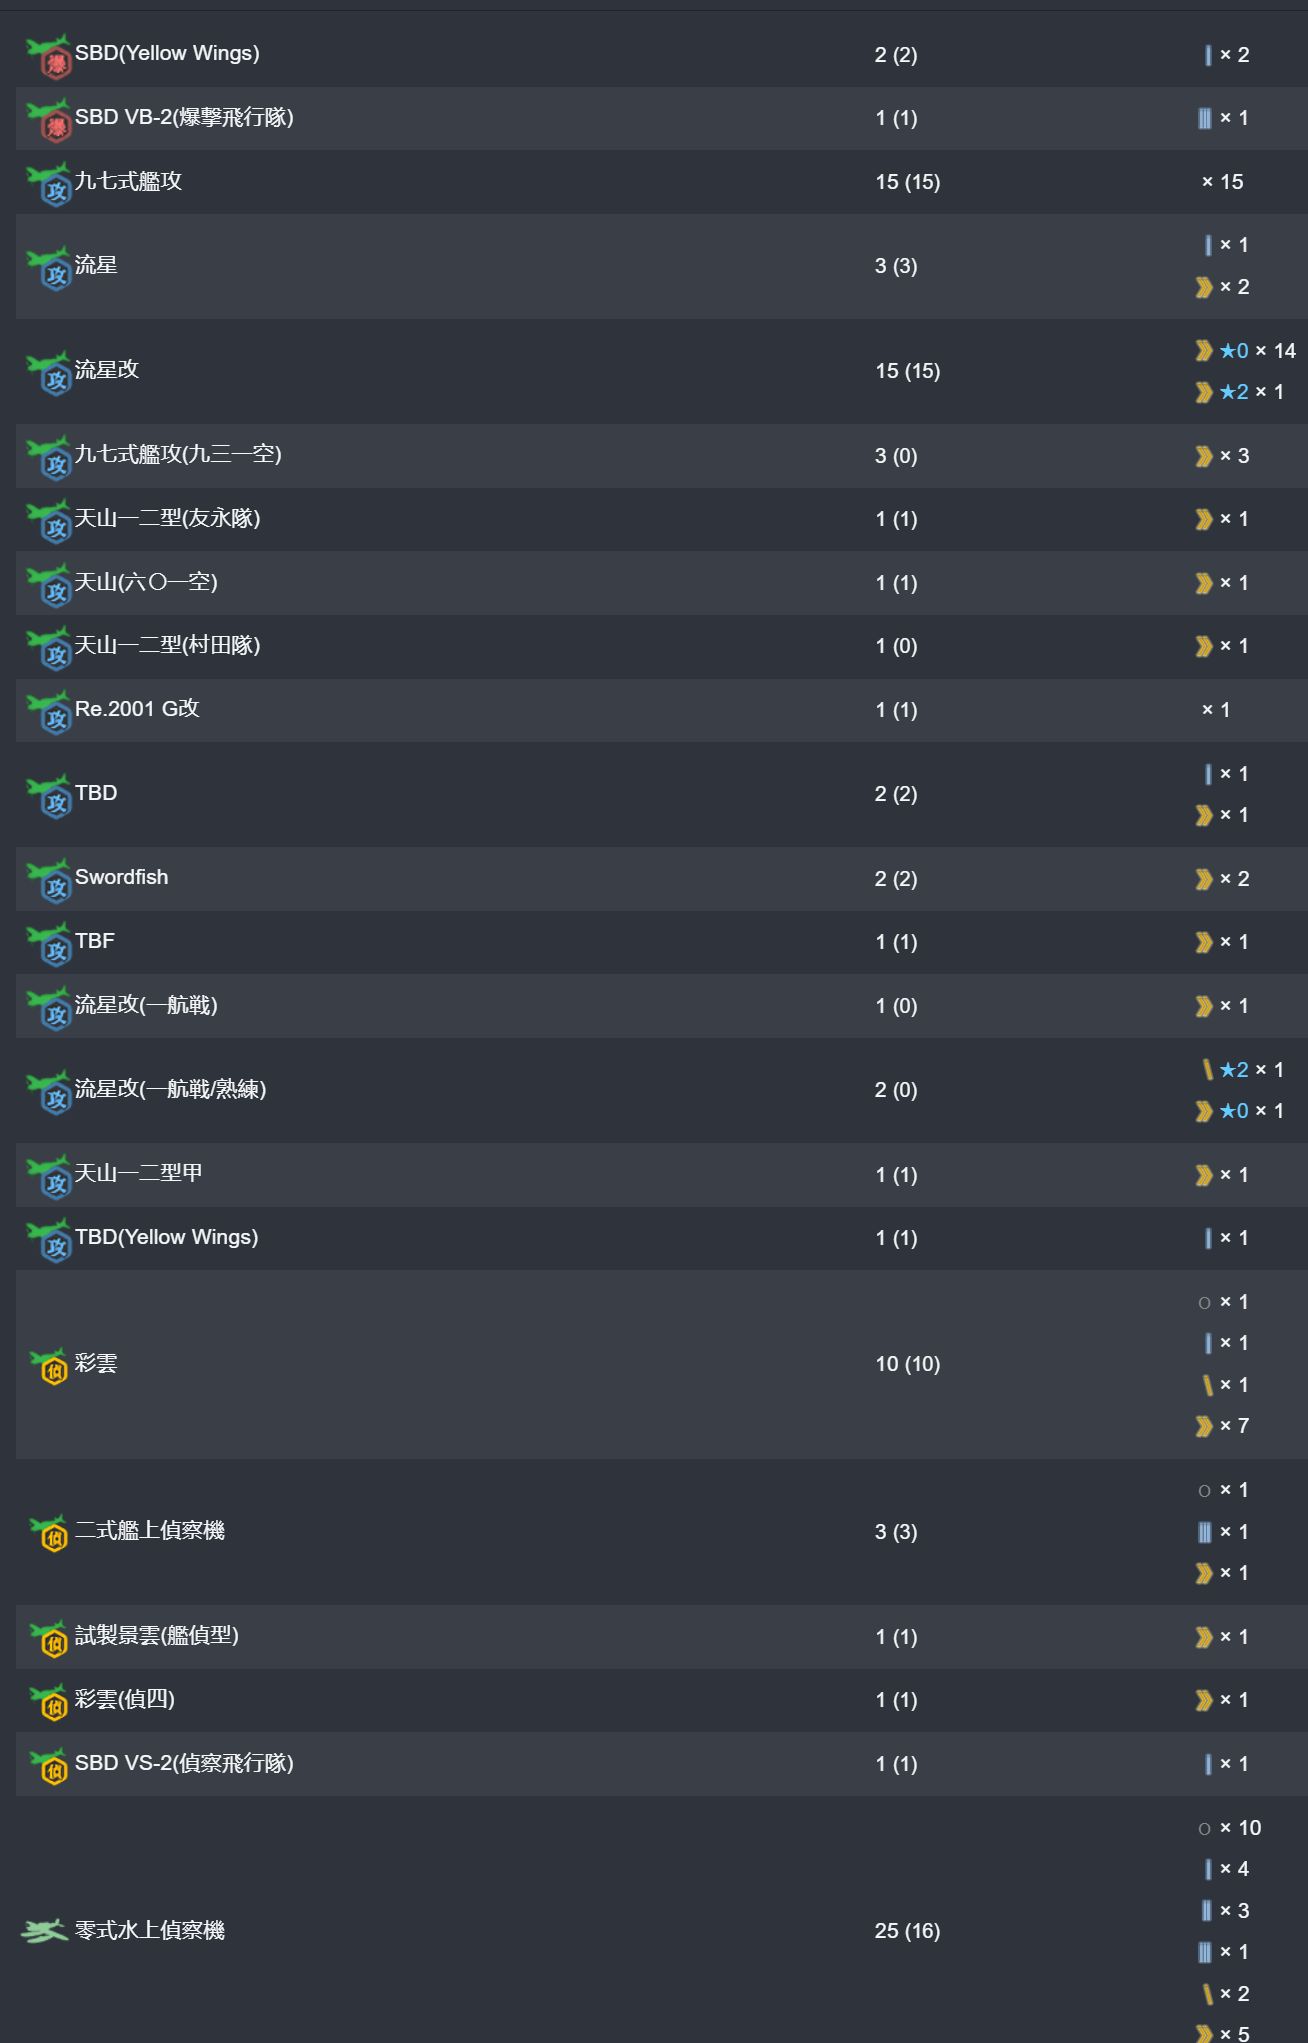Select the 流星改(一航戦/熟練) name
This screenshot has height=2043, width=1308.
coord(171,1089)
